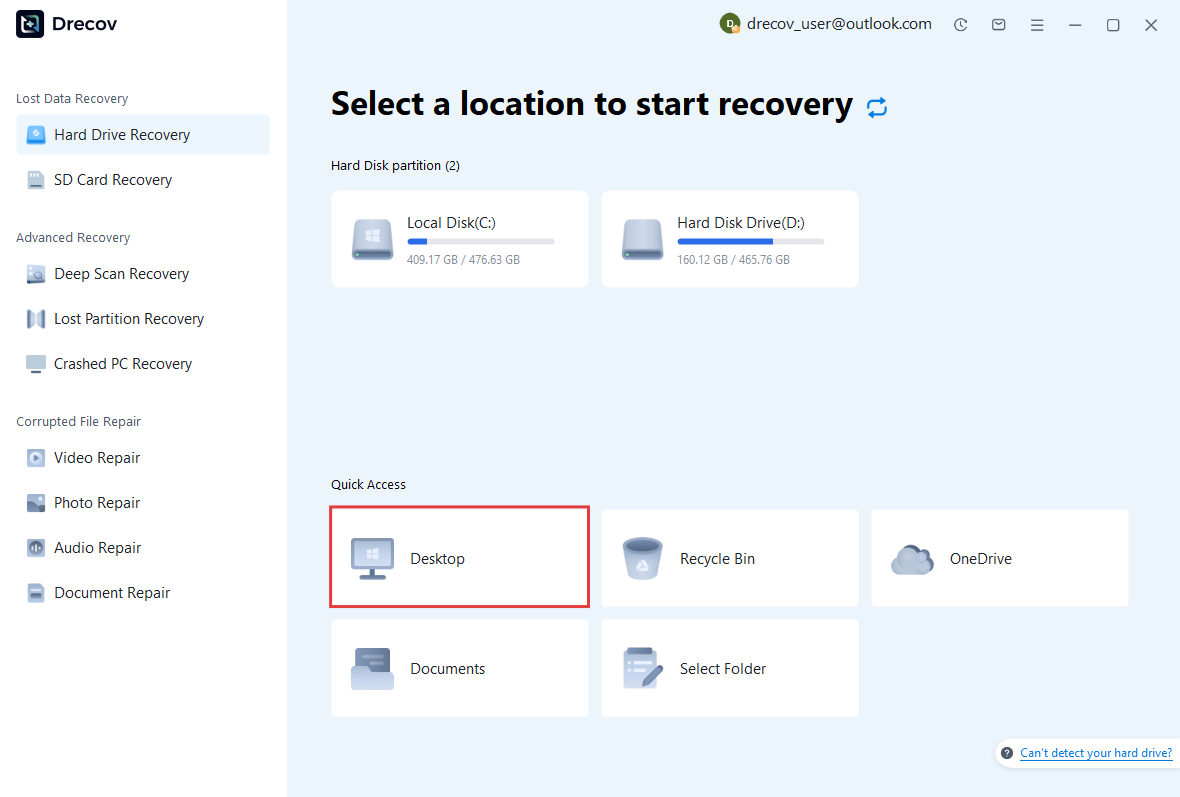Click the Local Disk C usage bar
This screenshot has height=797, width=1180.
[481, 240]
